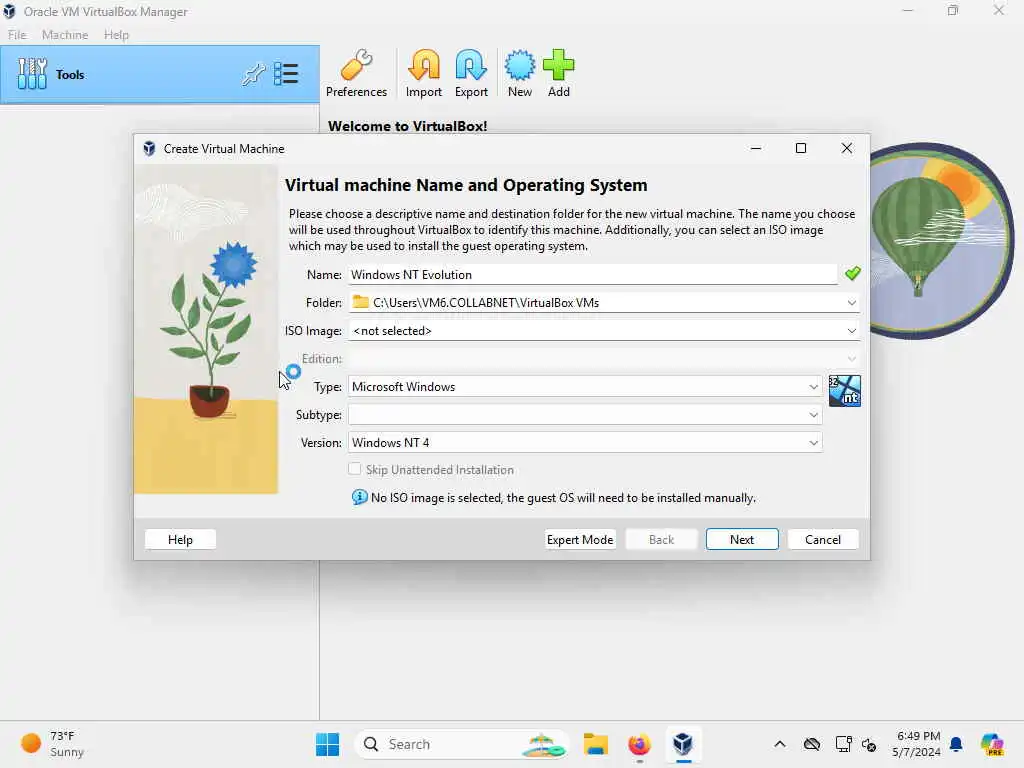The image size is (1024, 768).
Task: Open the Type dropdown showing Microsoft Windows
Action: [x=585, y=387]
